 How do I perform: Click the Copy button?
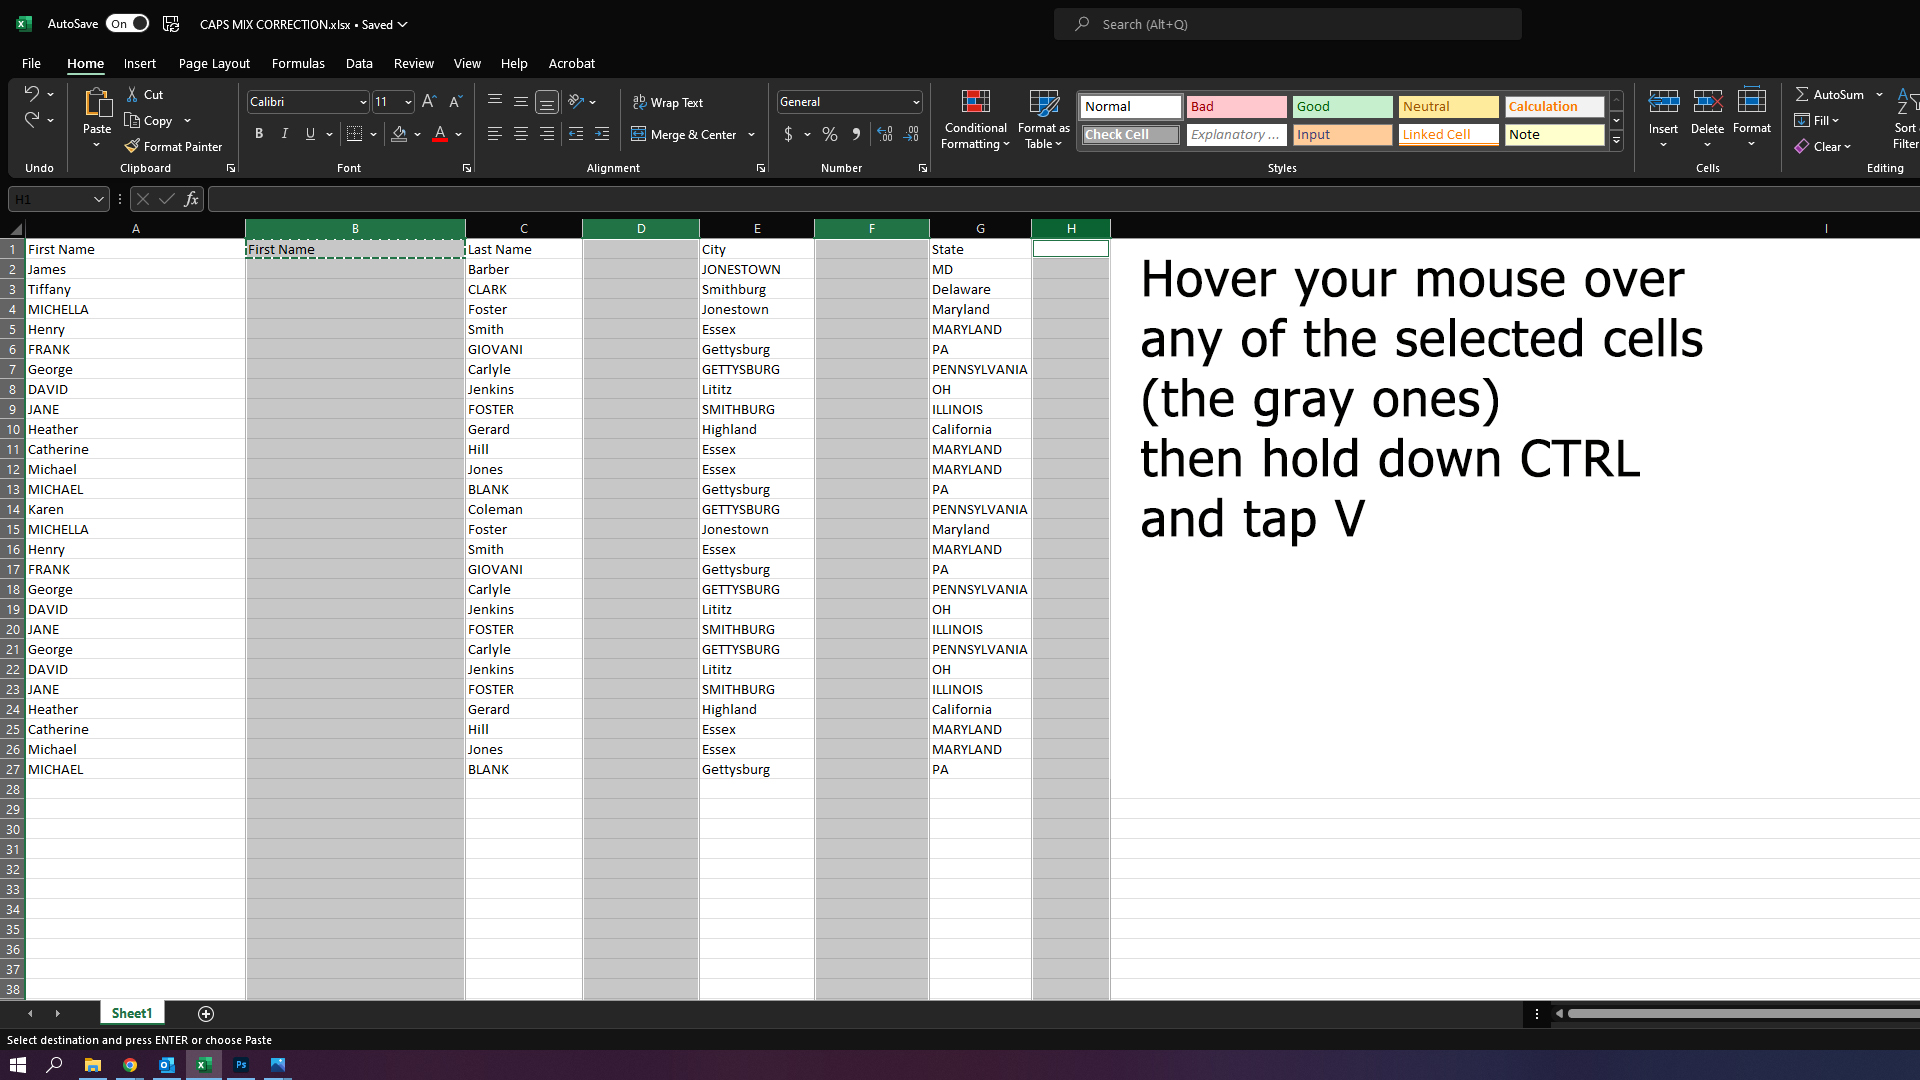(149, 121)
